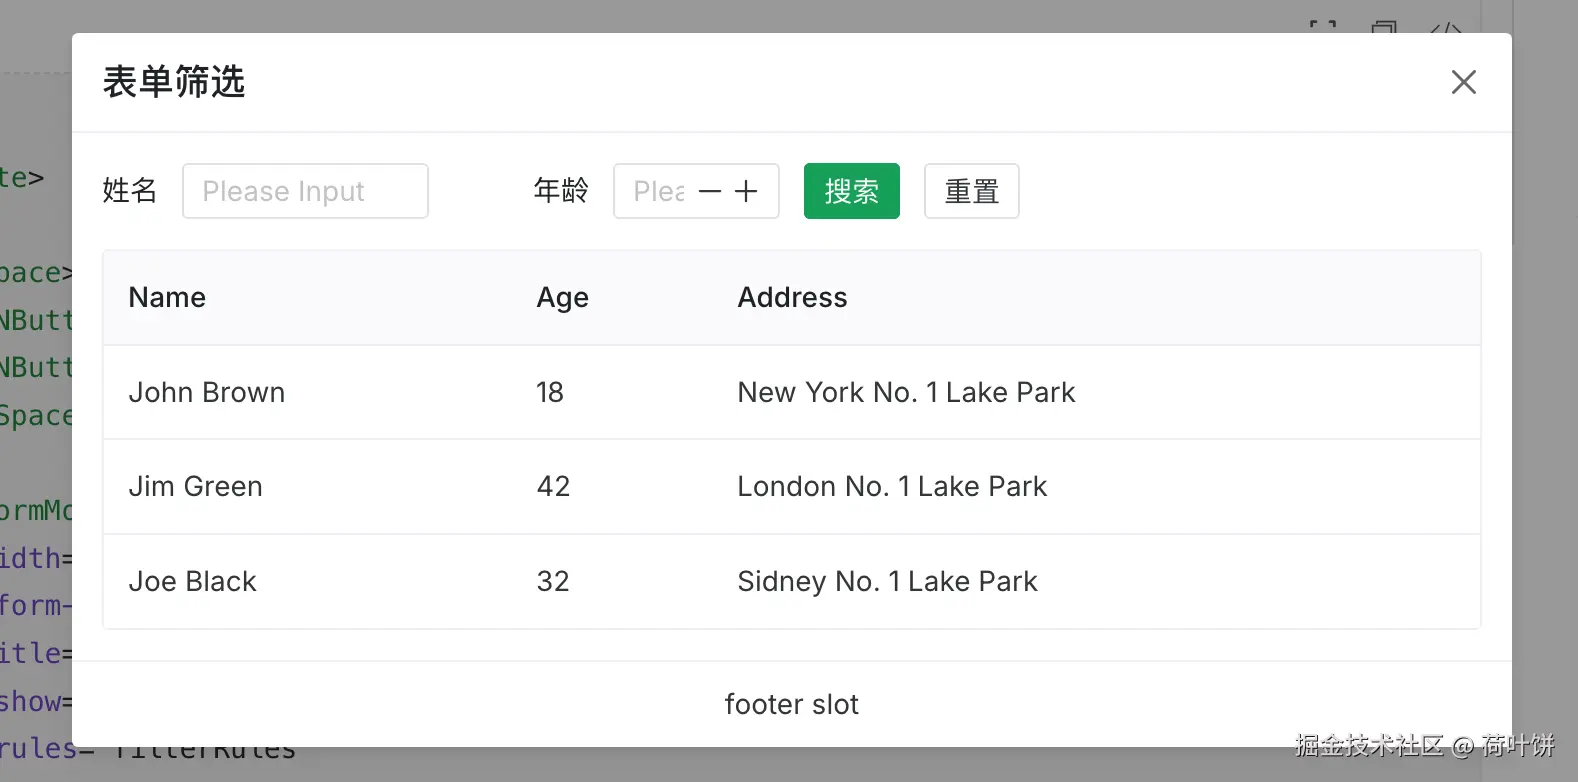Click the minus icon in 年龄 field
1578x782 pixels.
pos(710,191)
